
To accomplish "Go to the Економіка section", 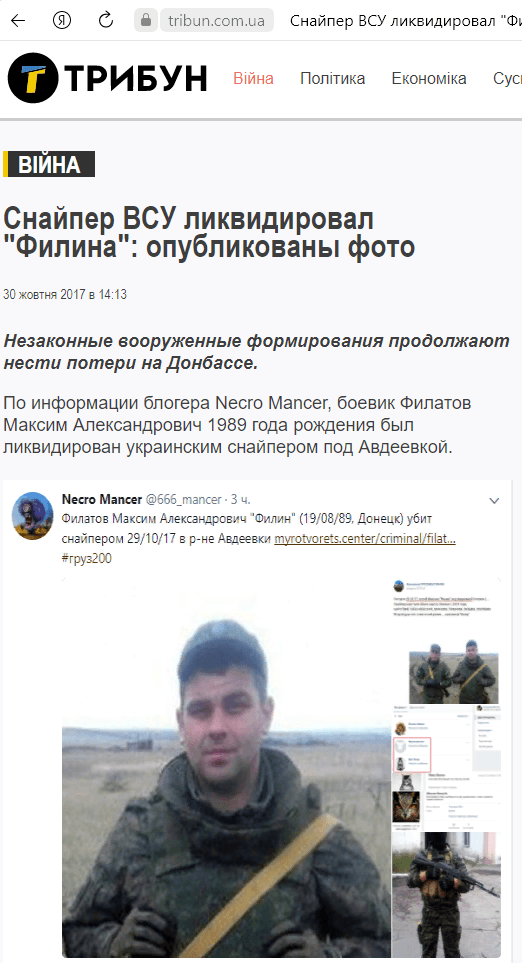I will coord(429,79).
